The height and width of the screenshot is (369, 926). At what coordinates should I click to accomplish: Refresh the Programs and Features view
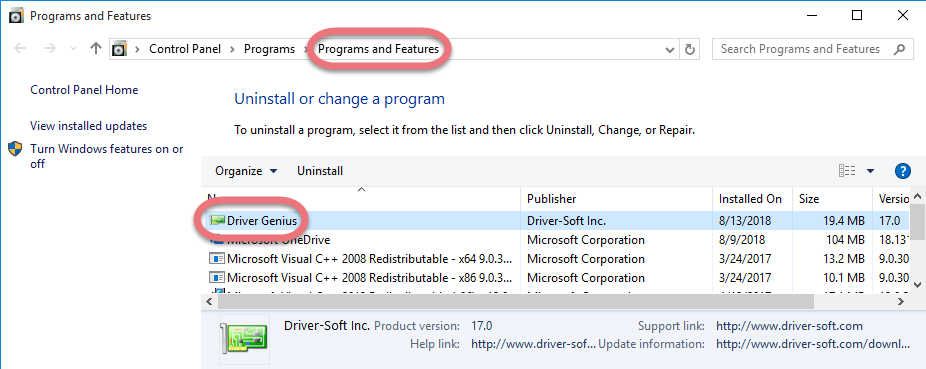pos(689,50)
